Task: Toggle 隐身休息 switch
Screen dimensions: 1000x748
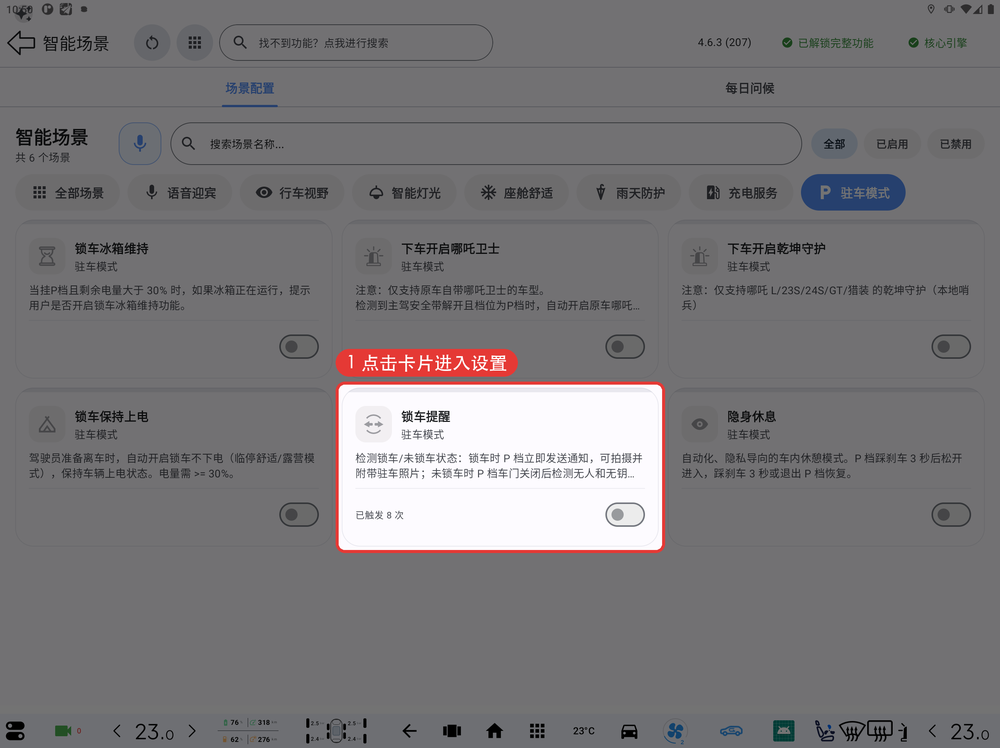Action: coord(951,515)
